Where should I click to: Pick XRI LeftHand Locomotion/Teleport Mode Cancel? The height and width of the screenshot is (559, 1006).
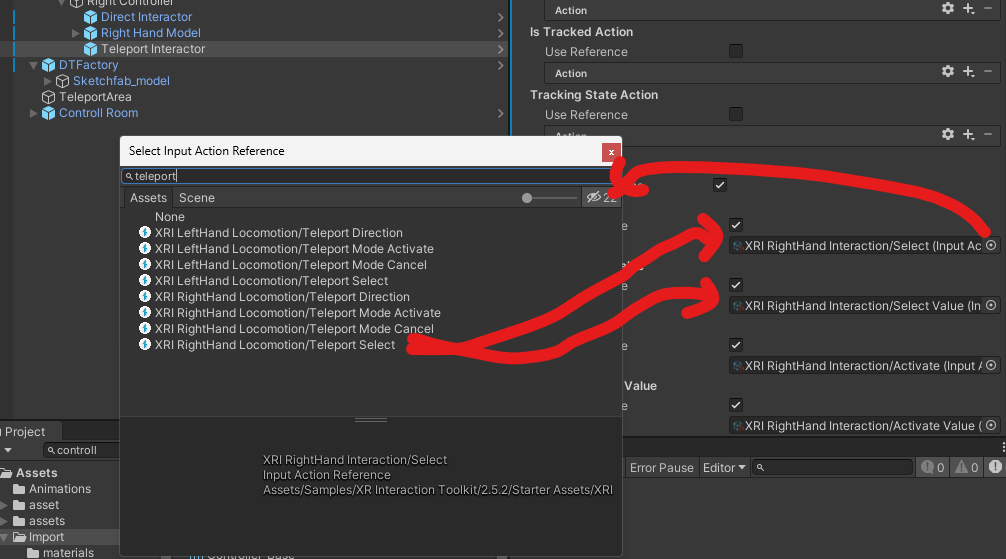[x=290, y=265]
